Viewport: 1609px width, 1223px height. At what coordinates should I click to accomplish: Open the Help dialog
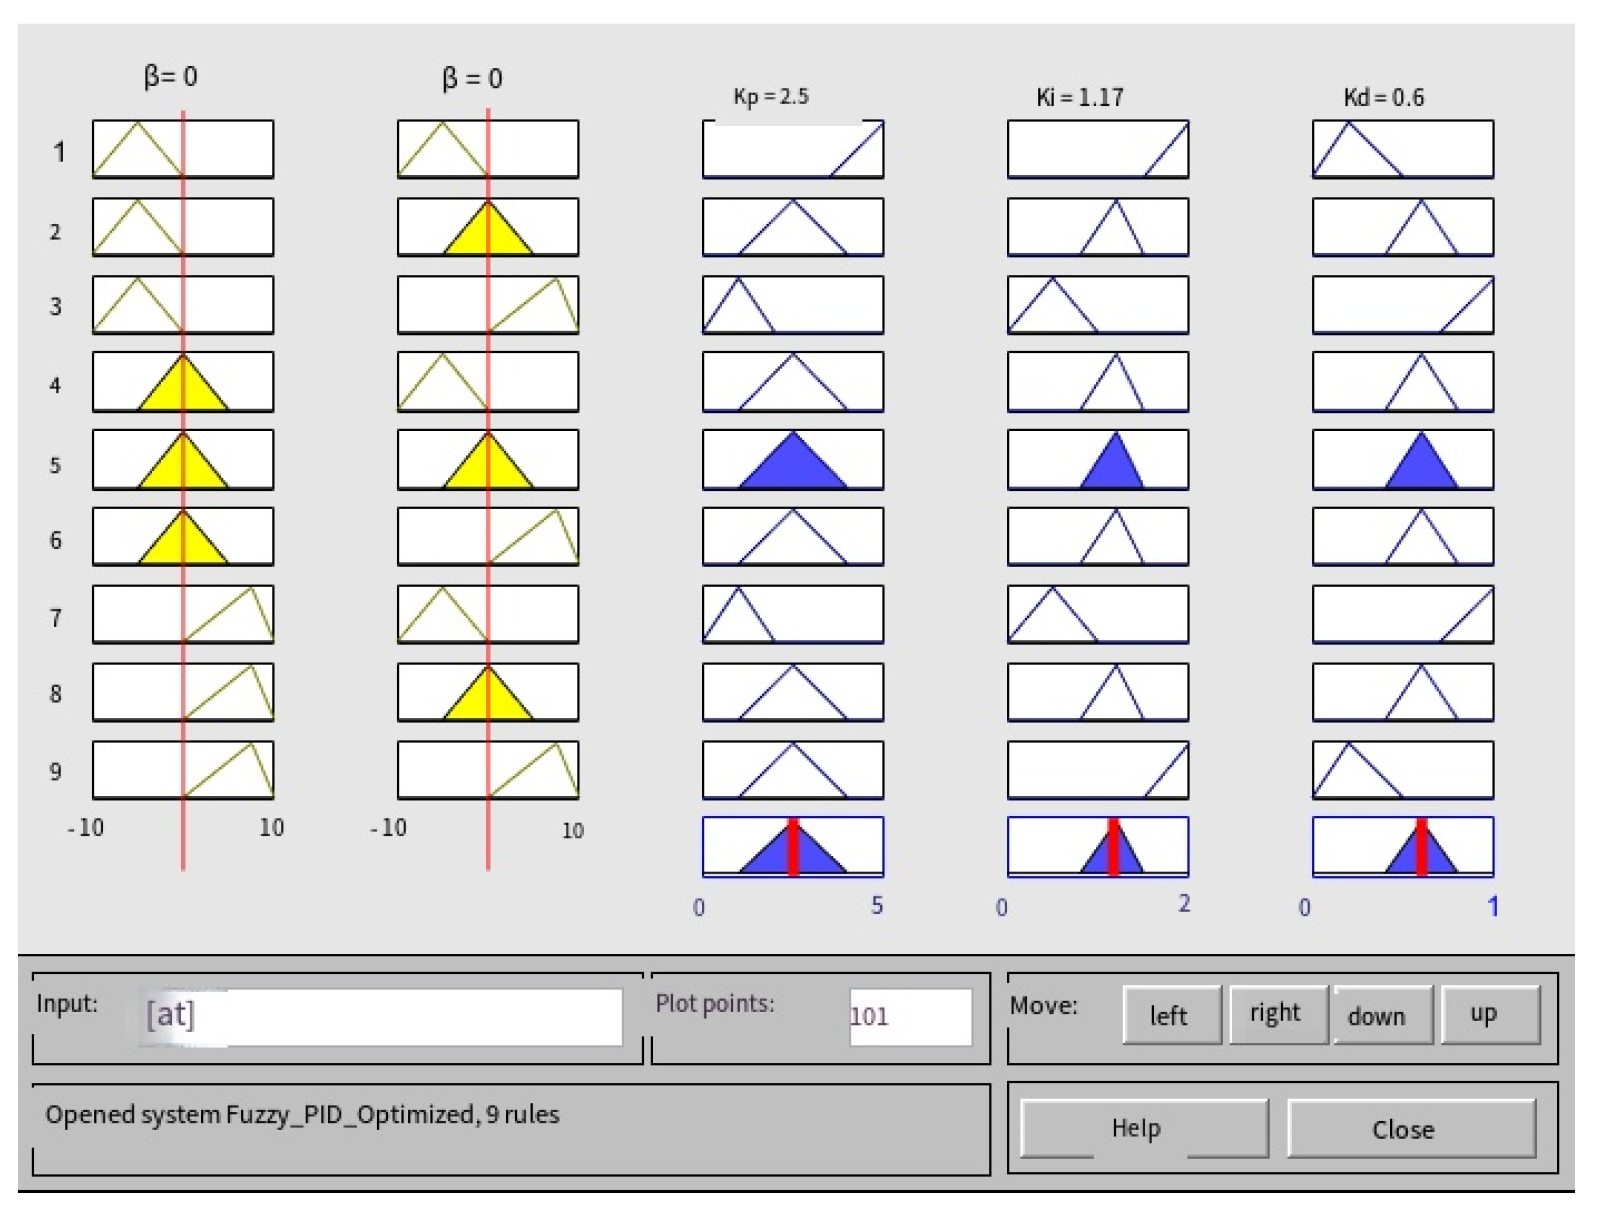[x=1143, y=1128]
